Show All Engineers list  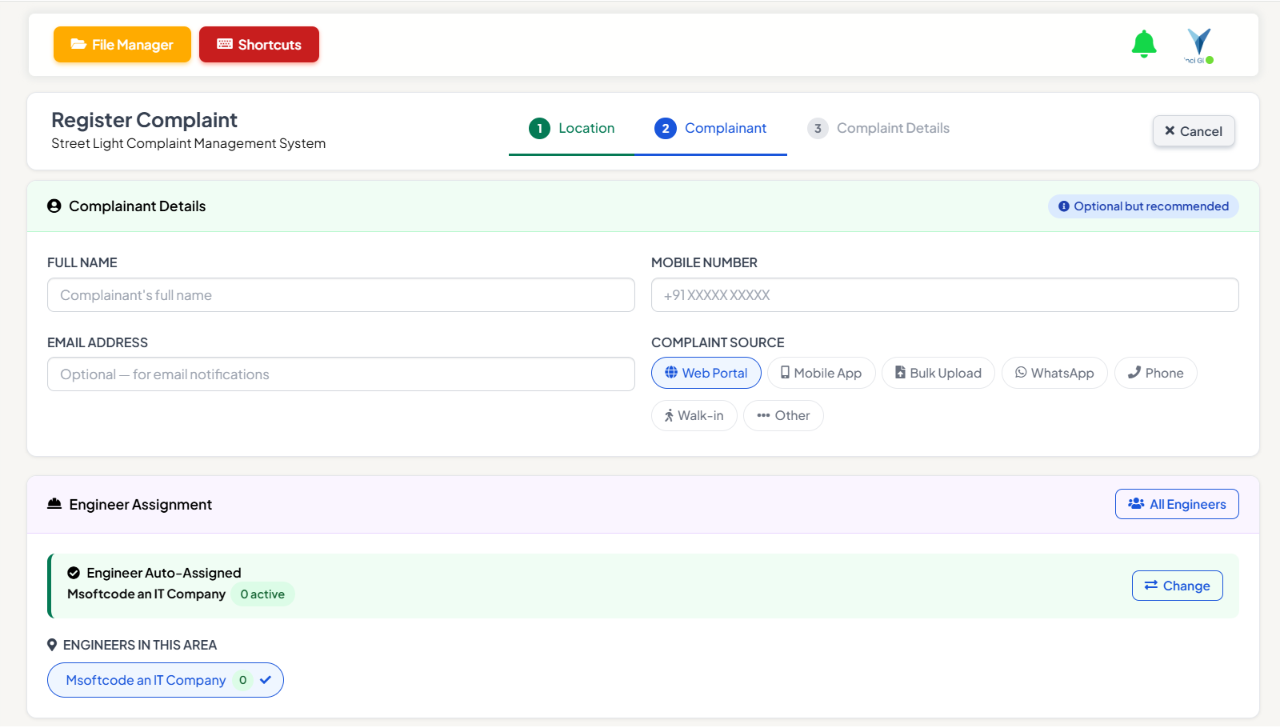pyautogui.click(x=1177, y=504)
